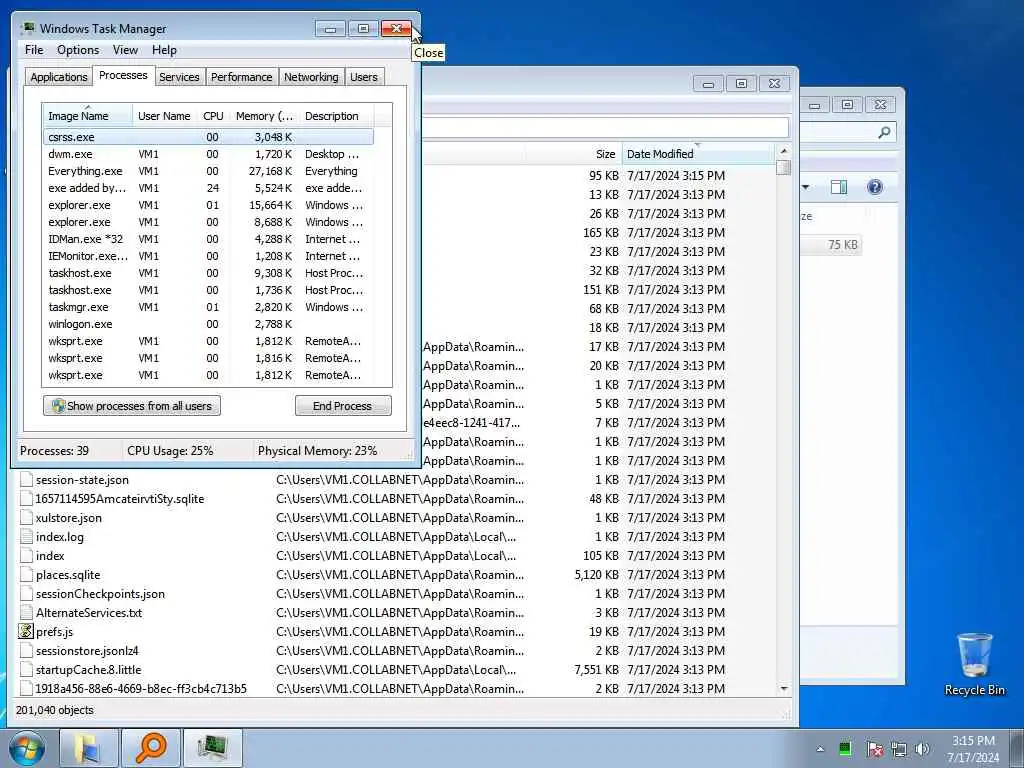The image size is (1024, 768).
Task: Click the search magnifier in the back window
Action: pos(884,133)
